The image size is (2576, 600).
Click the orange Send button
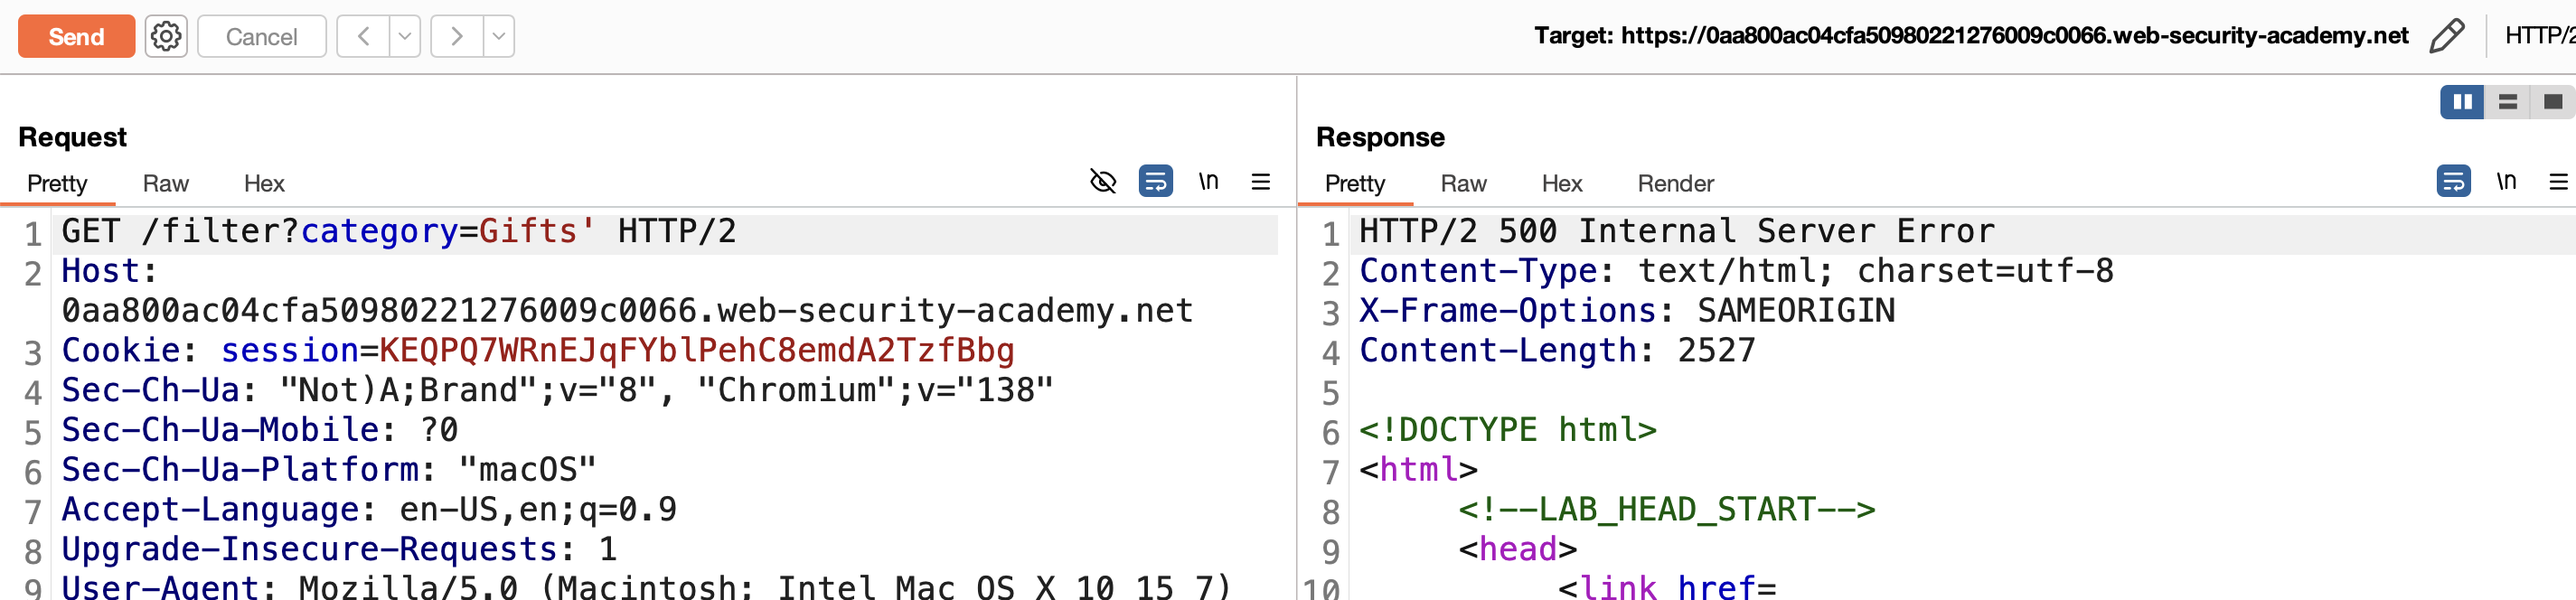tap(76, 36)
